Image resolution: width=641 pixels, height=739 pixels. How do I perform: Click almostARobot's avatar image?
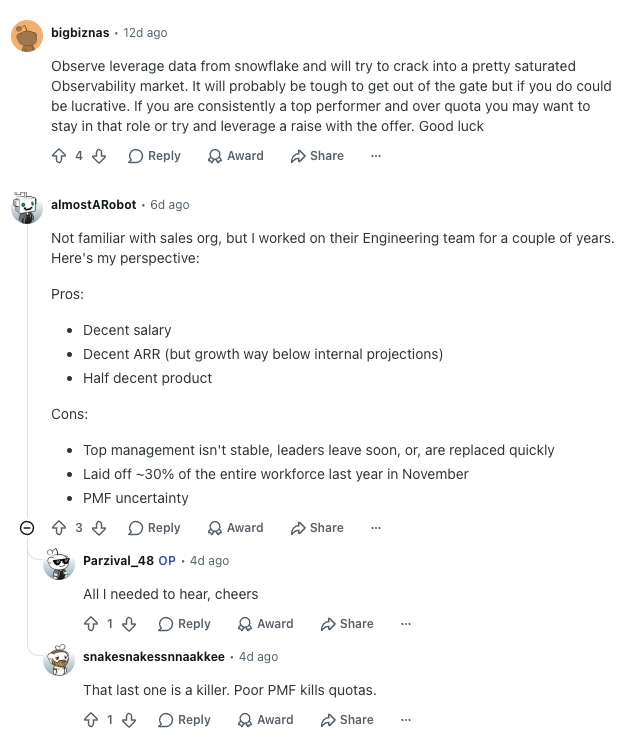(x=27, y=207)
